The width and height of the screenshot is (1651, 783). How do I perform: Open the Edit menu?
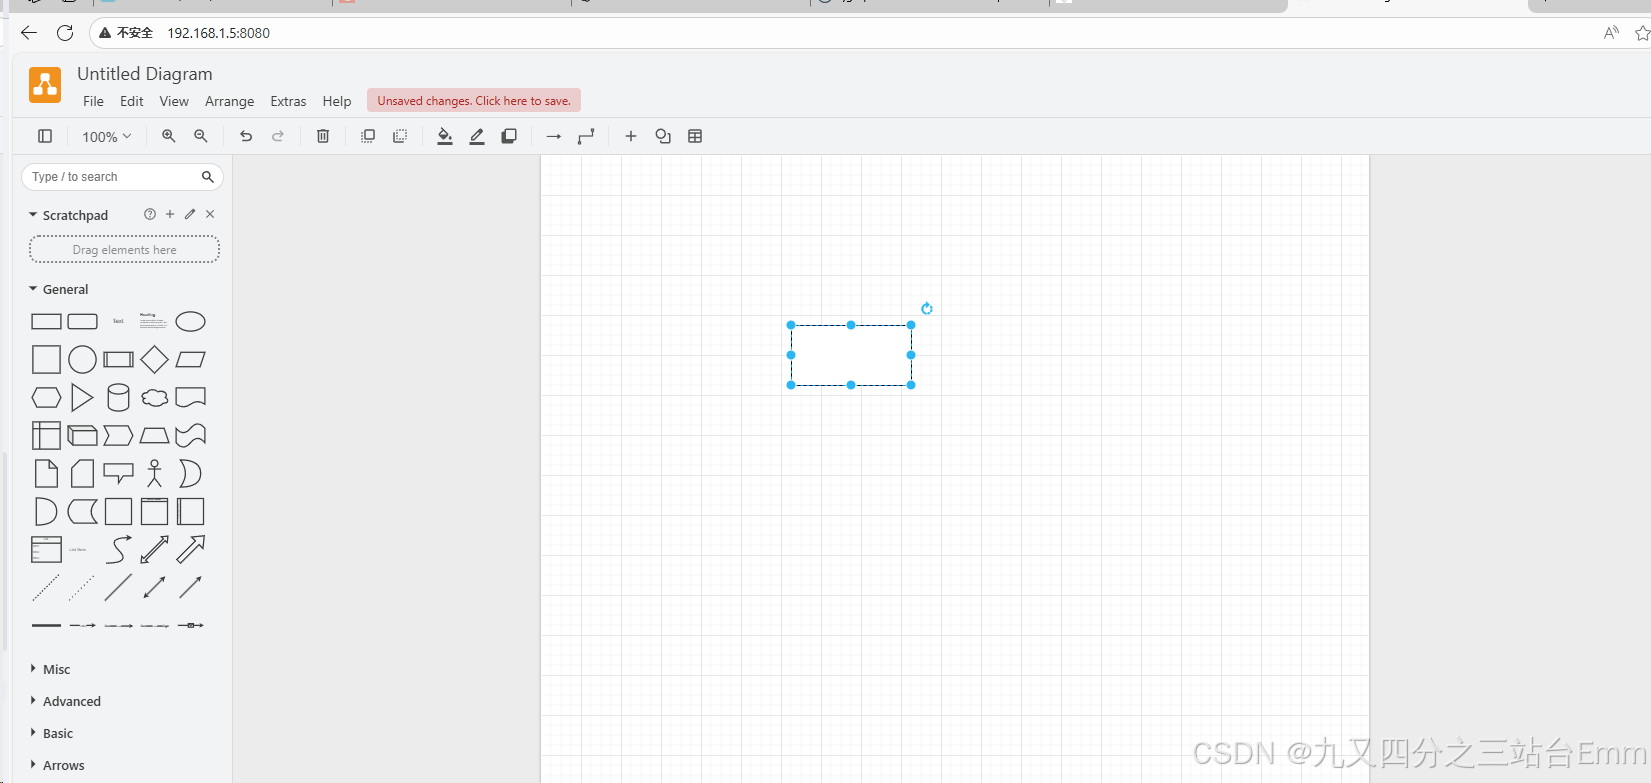132,101
